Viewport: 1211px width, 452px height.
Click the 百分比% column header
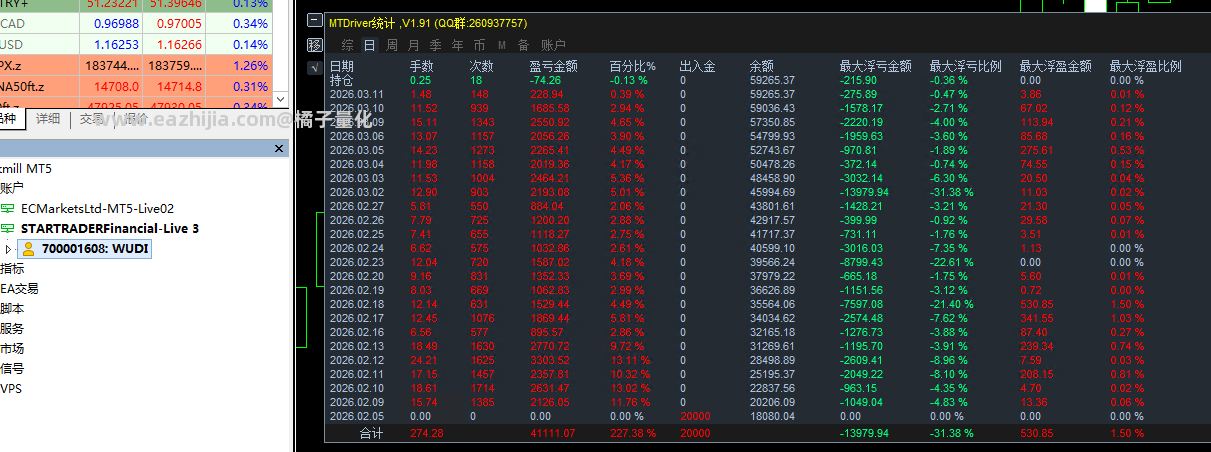(x=633, y=67)
